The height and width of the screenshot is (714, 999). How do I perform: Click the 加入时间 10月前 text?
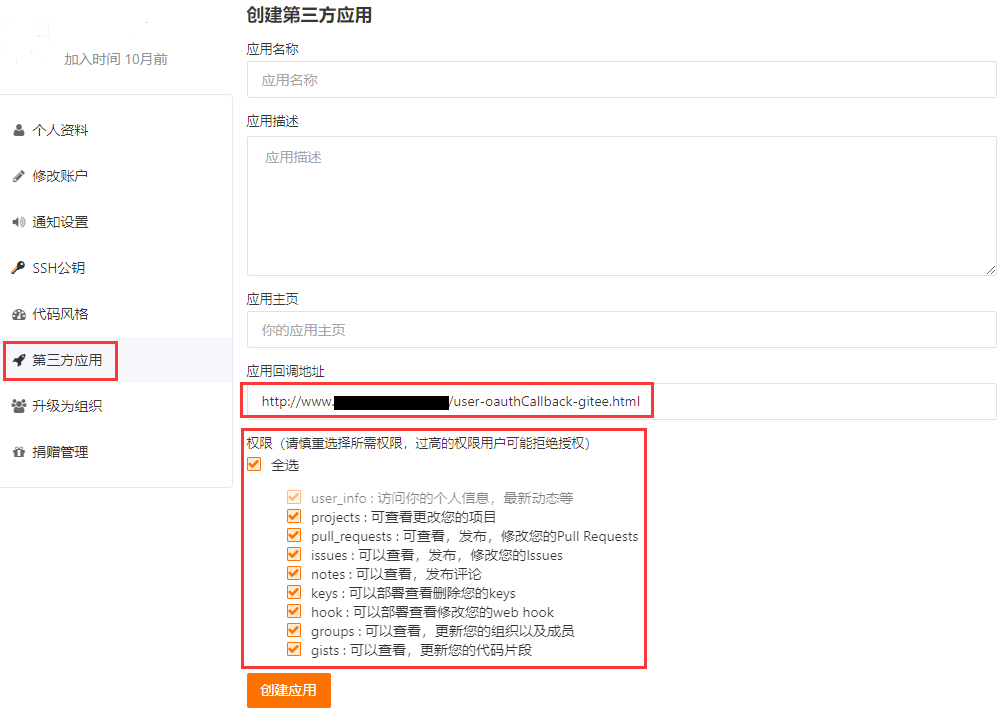tap(116, 59)
